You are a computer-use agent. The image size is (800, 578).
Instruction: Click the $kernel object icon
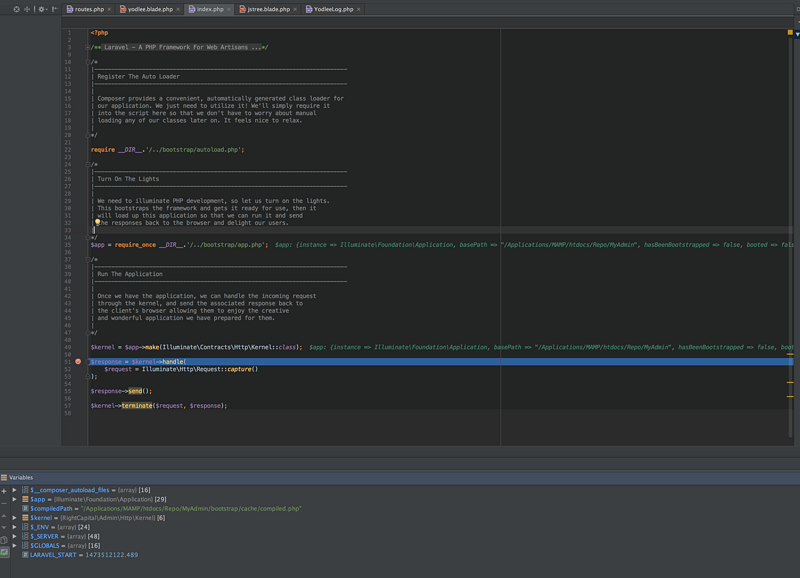pos(25,518)
